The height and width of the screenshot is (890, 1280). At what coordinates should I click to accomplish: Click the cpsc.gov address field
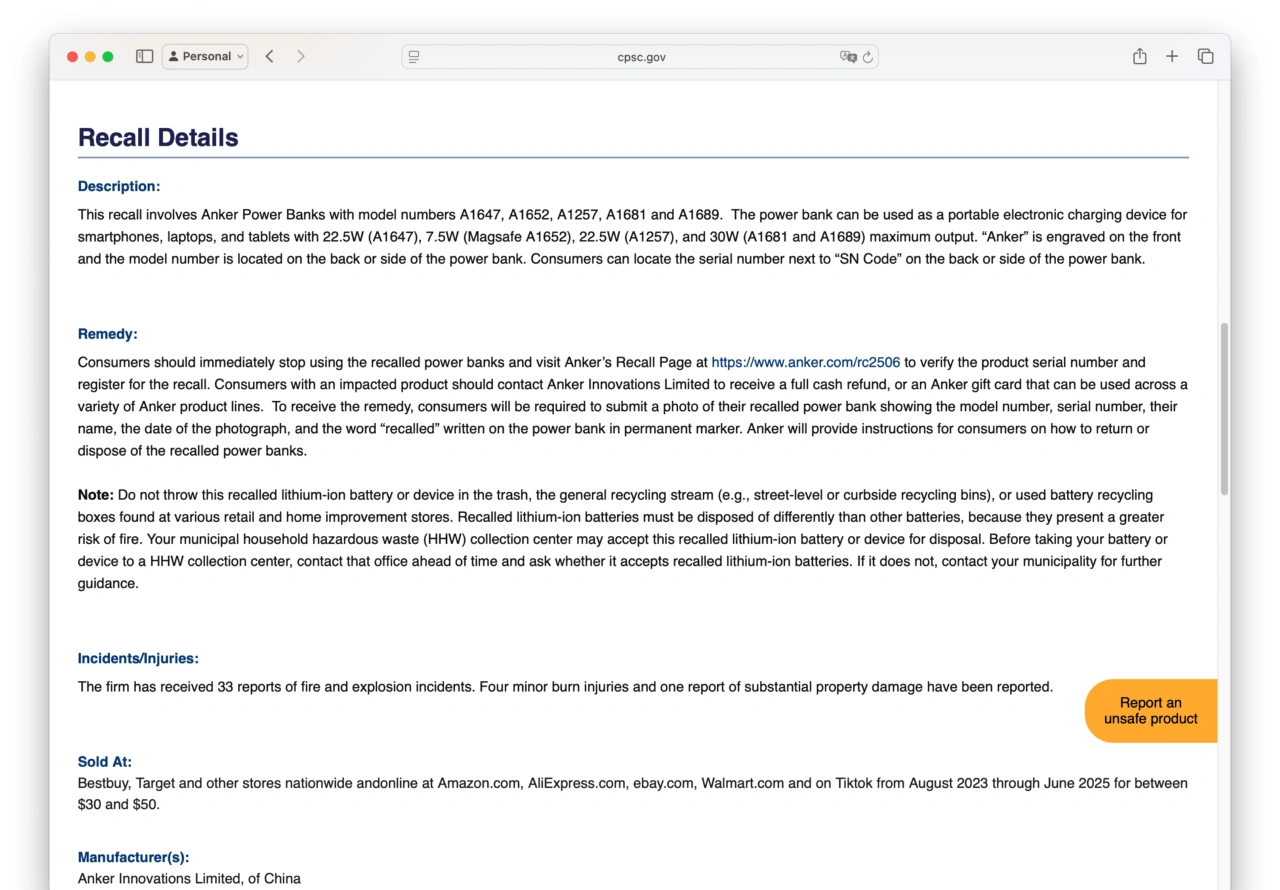(x=640, y=57)
